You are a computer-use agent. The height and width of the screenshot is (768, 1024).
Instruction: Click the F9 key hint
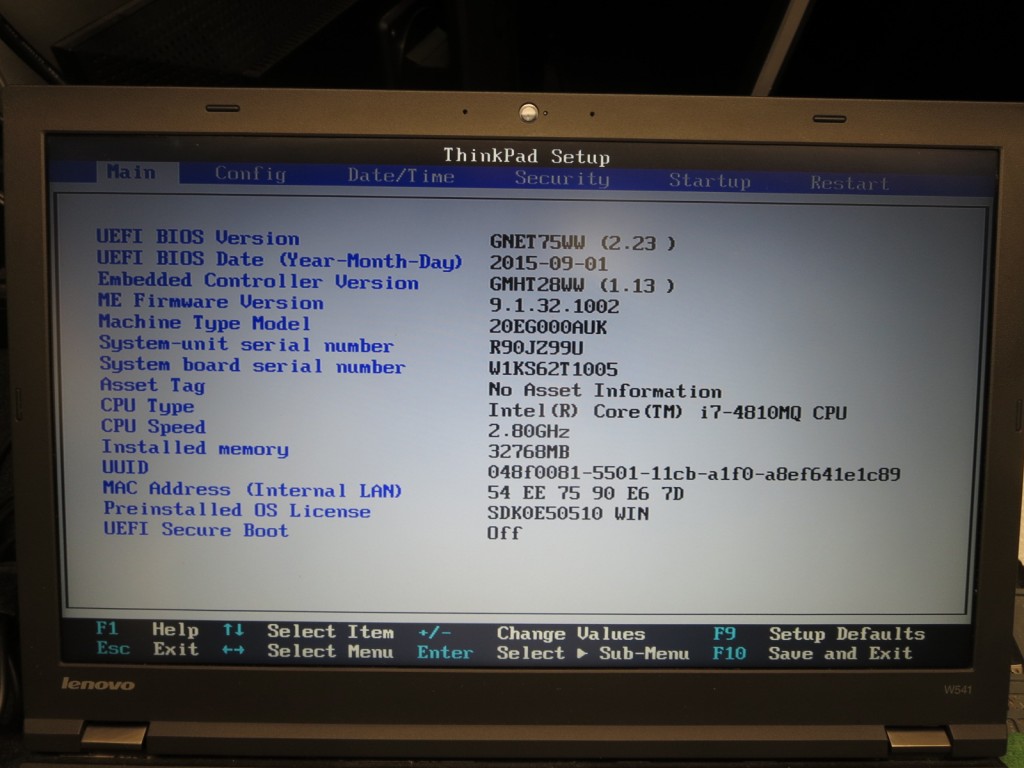point(725,633)
